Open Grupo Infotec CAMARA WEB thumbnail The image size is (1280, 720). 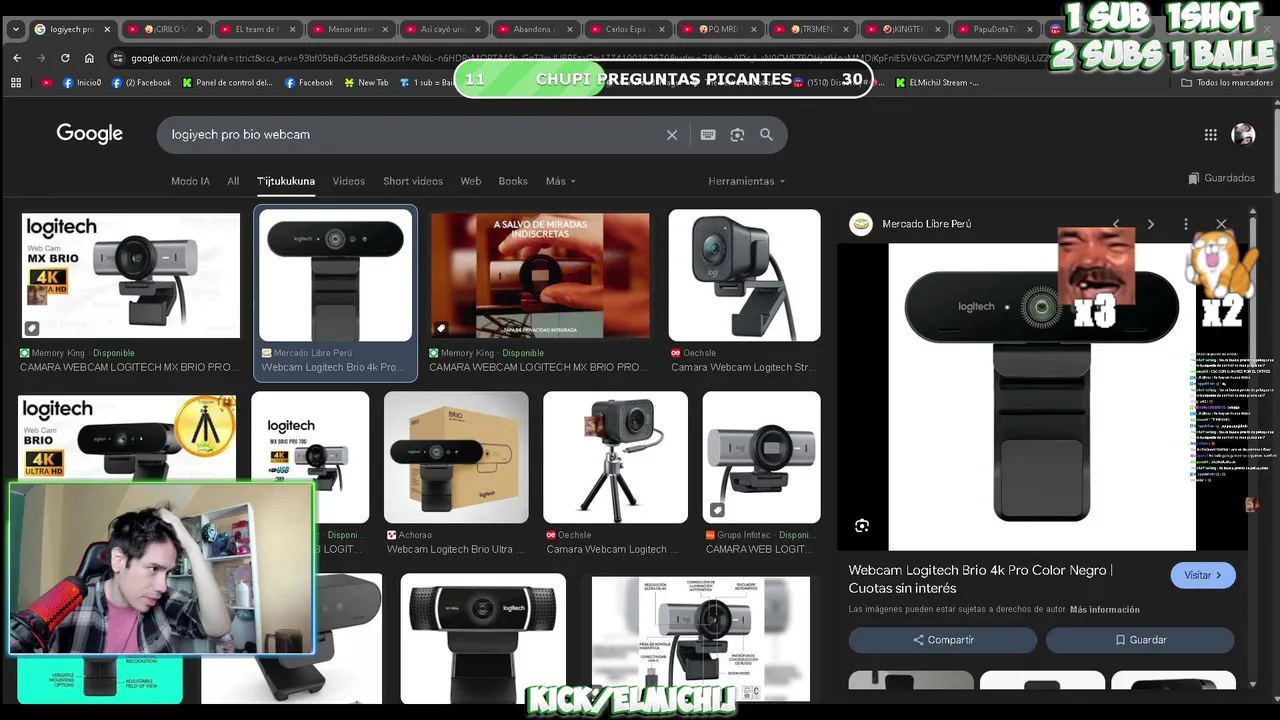click(x=762, y=457)
